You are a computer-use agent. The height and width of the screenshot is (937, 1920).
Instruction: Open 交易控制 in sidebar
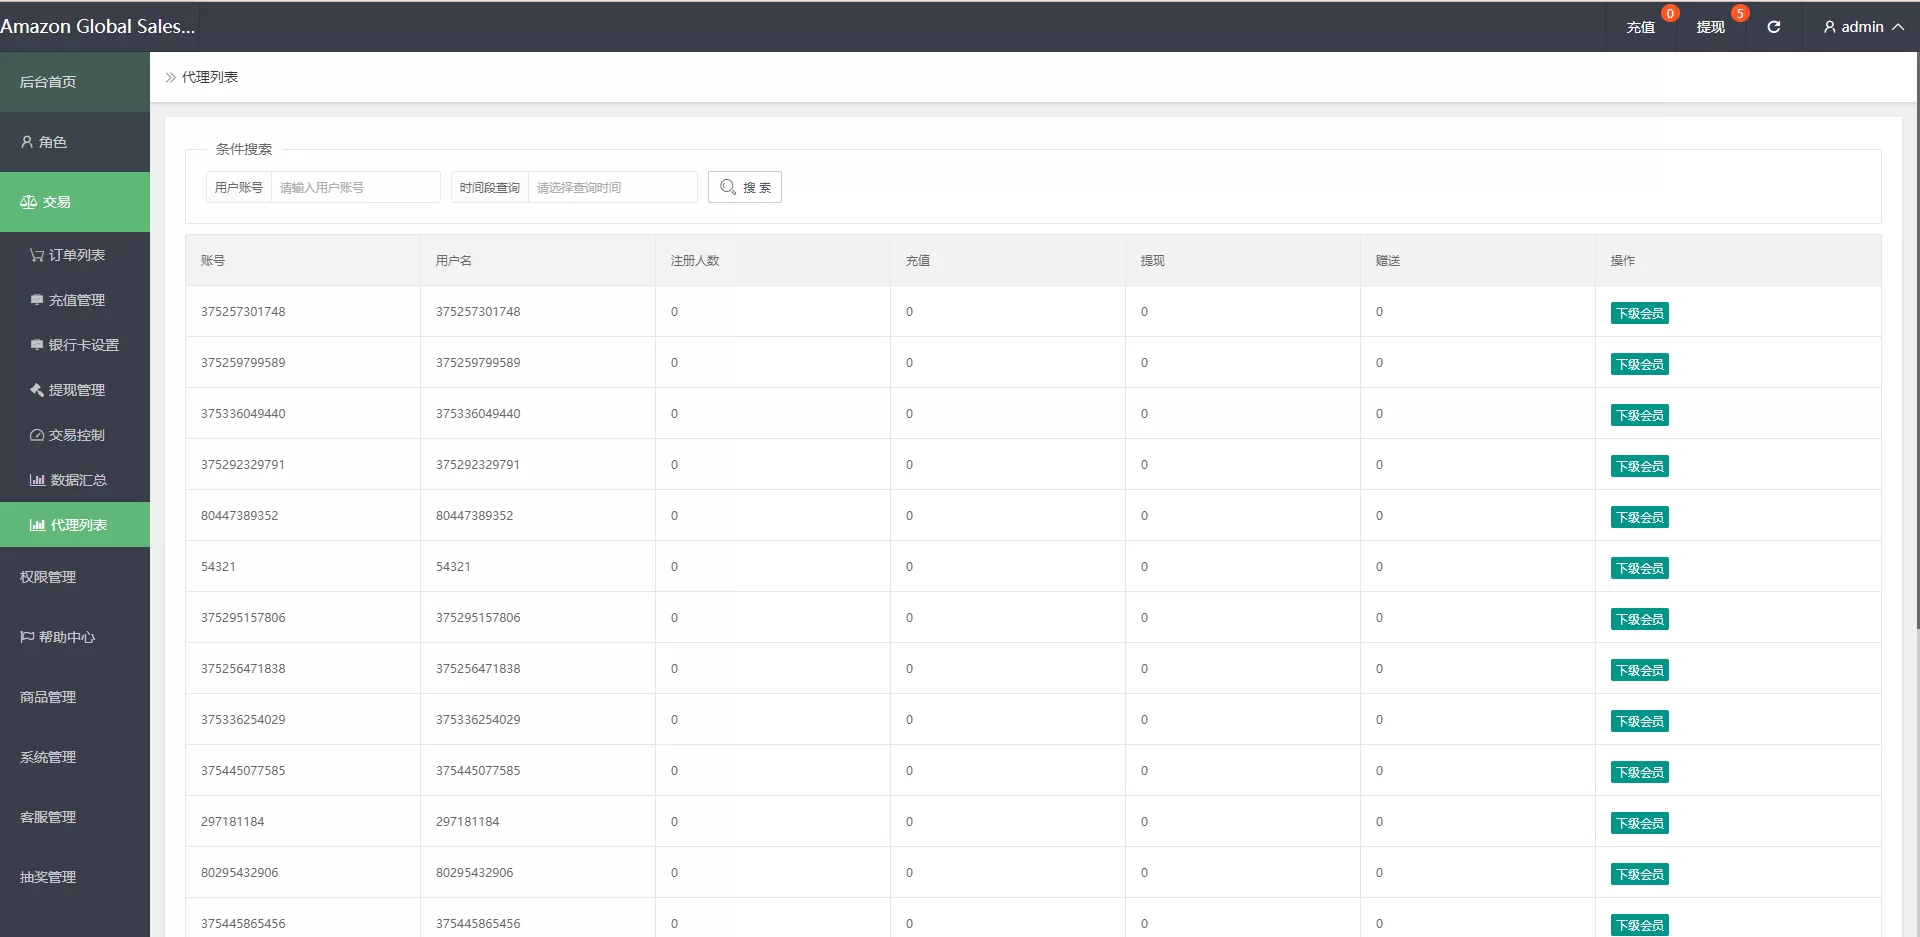(76, 435)
